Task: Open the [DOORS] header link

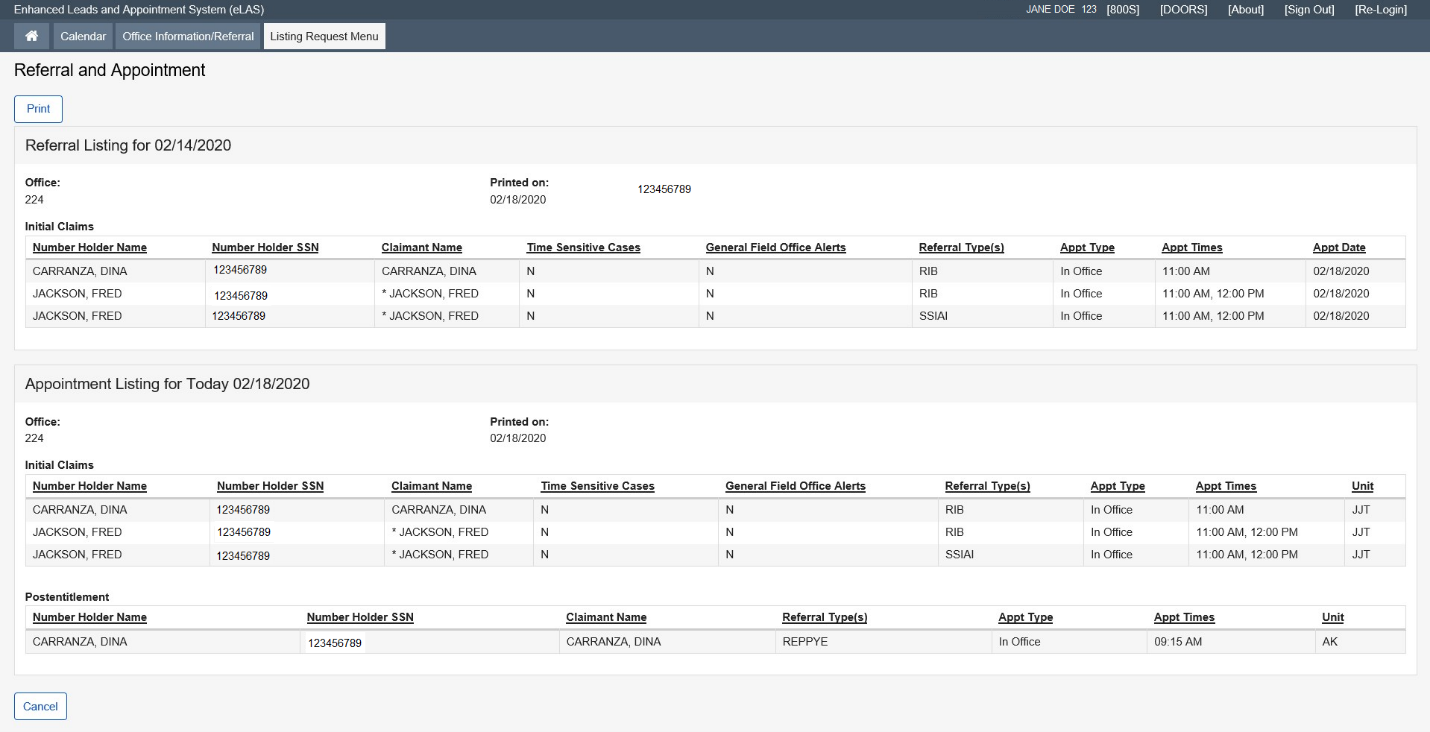Action: point(1183,10)
